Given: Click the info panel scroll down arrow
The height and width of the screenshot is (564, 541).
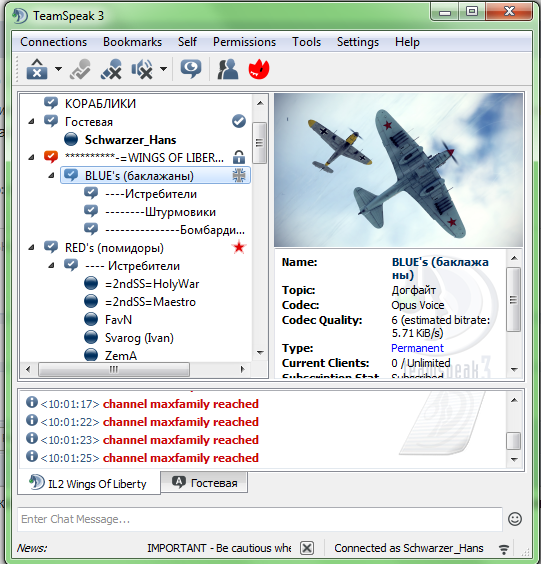Looking at the screenshot, I should click(x=514, y=369).
